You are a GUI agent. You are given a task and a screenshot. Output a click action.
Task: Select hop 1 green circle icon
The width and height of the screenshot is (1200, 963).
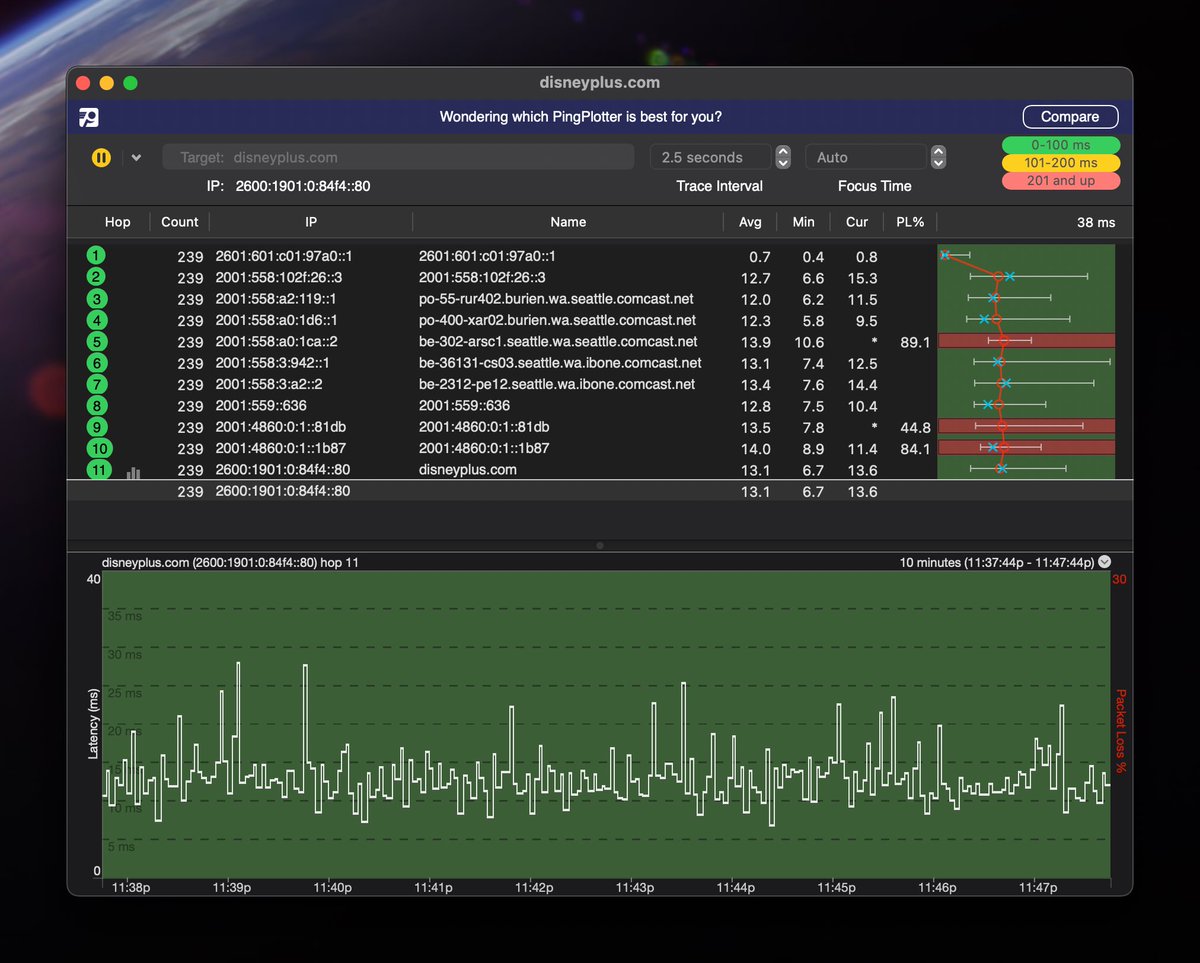(96, 256)
